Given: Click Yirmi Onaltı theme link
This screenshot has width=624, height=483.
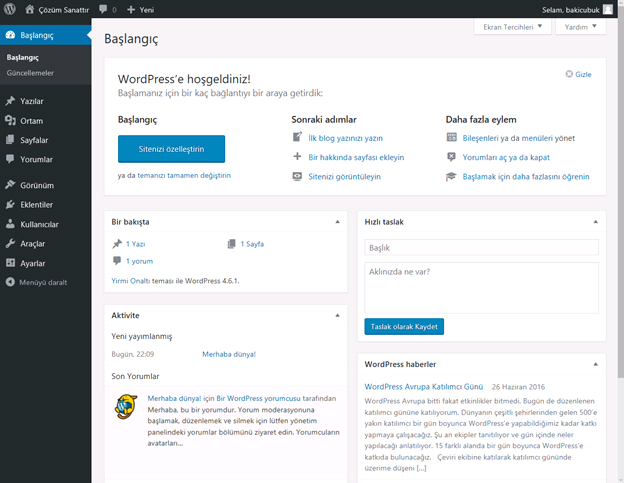Looking at the screenshot, I should [x=131, y=280].
